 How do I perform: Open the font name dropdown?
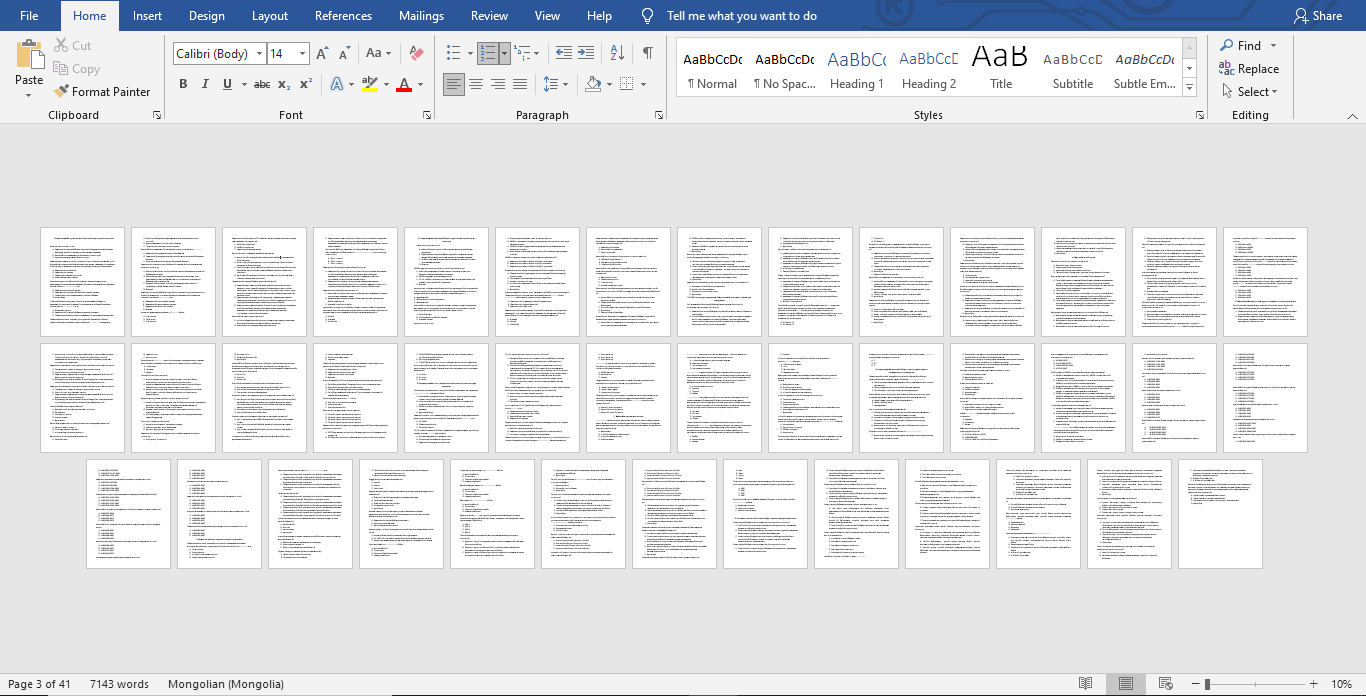pos(260,54)
